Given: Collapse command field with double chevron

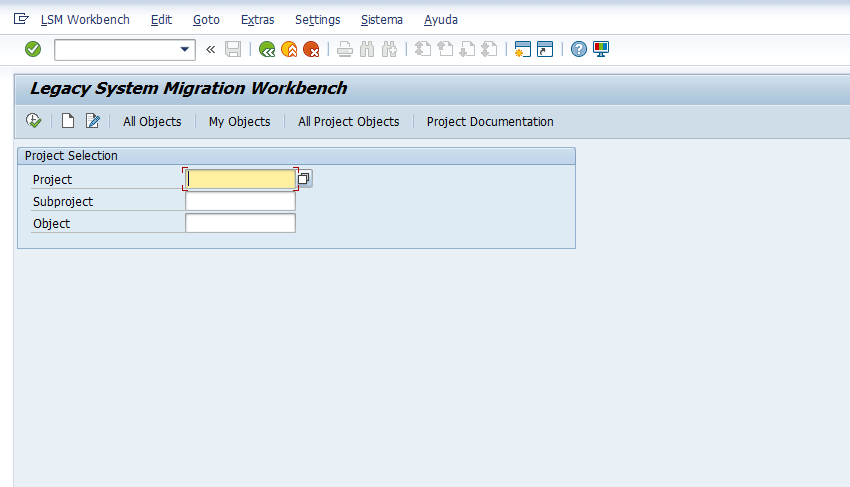Looking at the screenshot, I should coord(211,49).
